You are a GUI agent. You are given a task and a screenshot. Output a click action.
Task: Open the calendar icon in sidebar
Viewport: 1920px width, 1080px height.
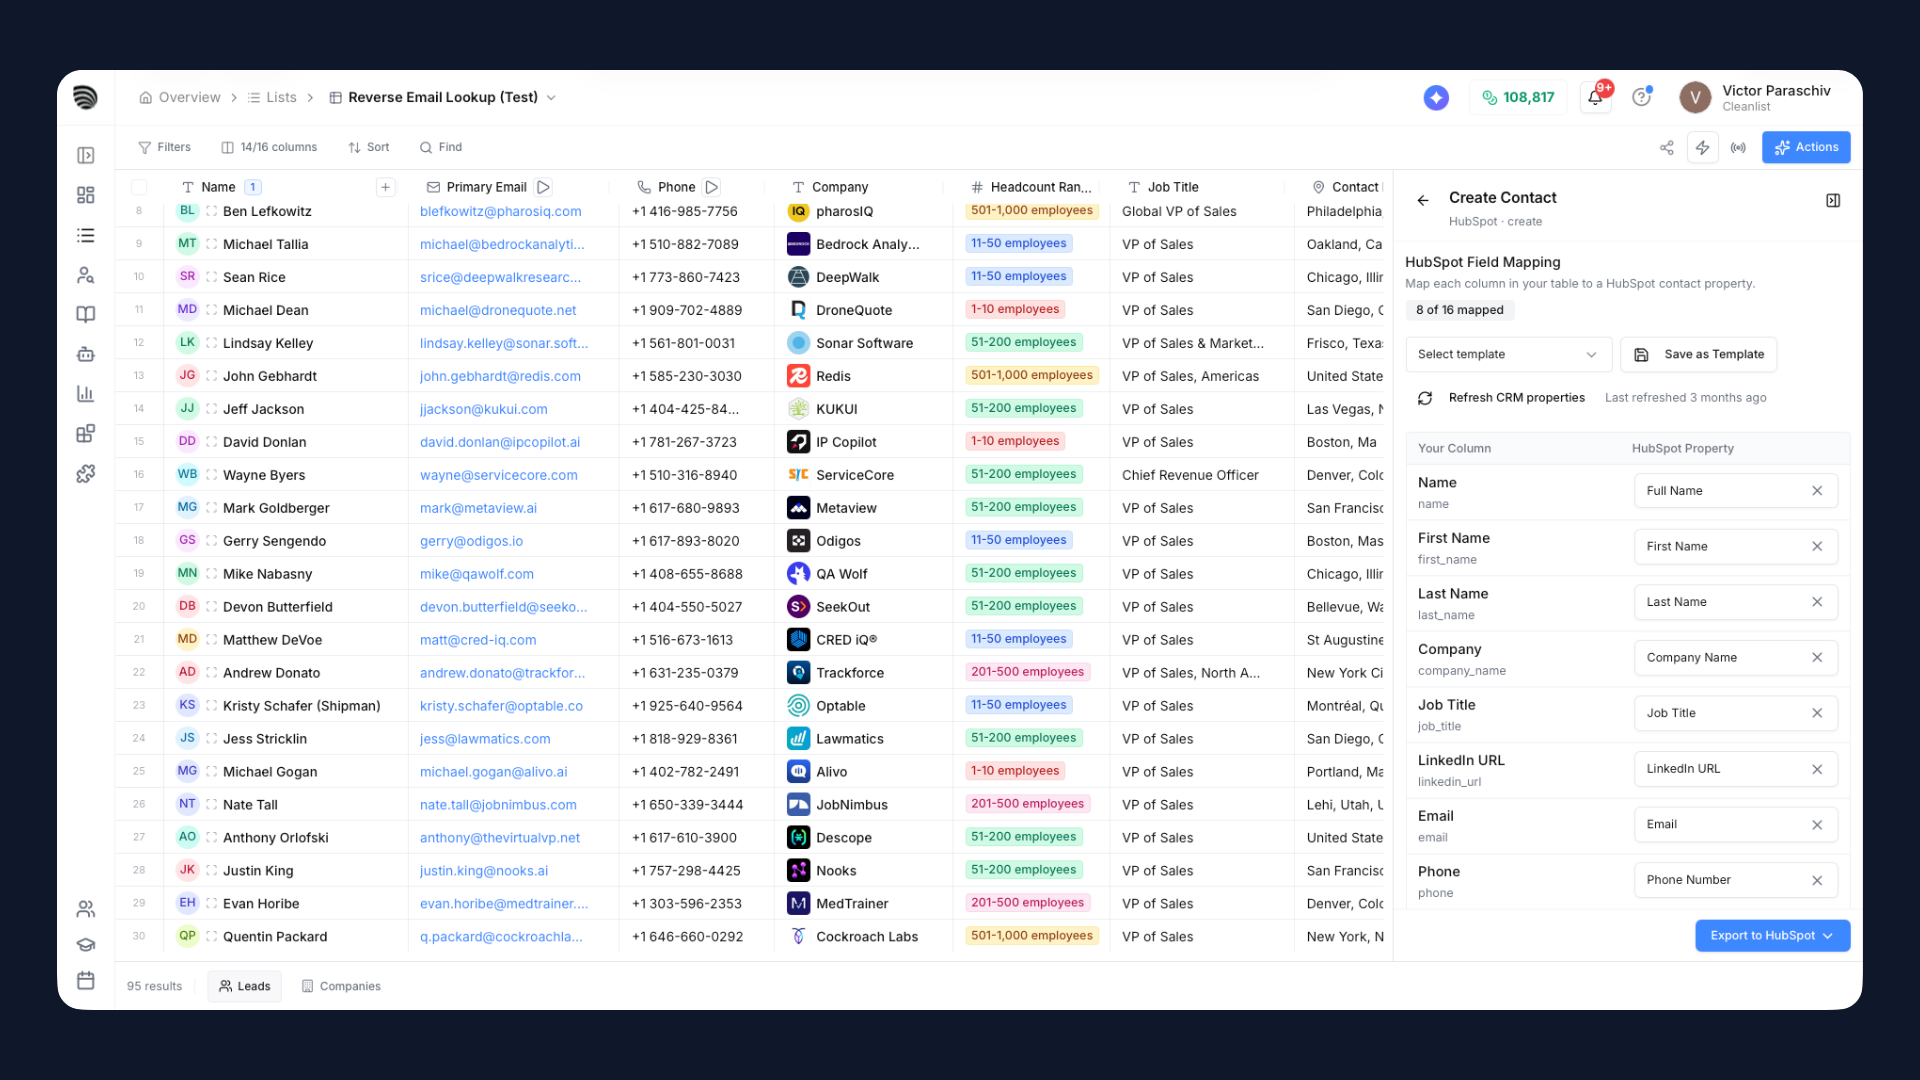[86, 981]
